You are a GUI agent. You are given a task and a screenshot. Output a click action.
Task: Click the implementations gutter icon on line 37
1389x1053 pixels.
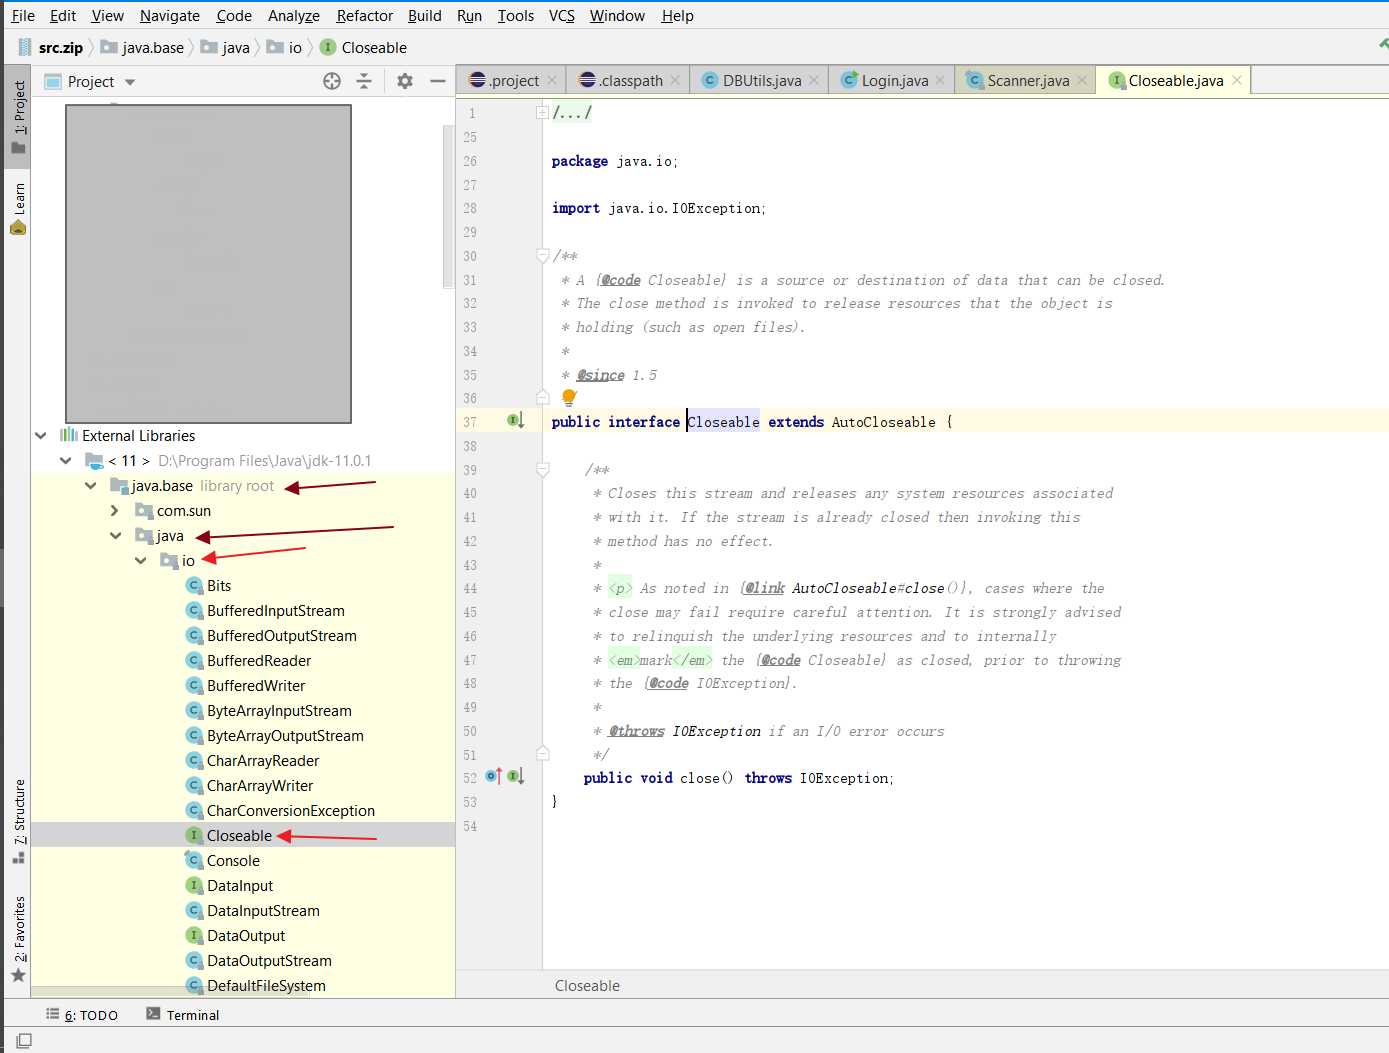[x=515, y=421]
